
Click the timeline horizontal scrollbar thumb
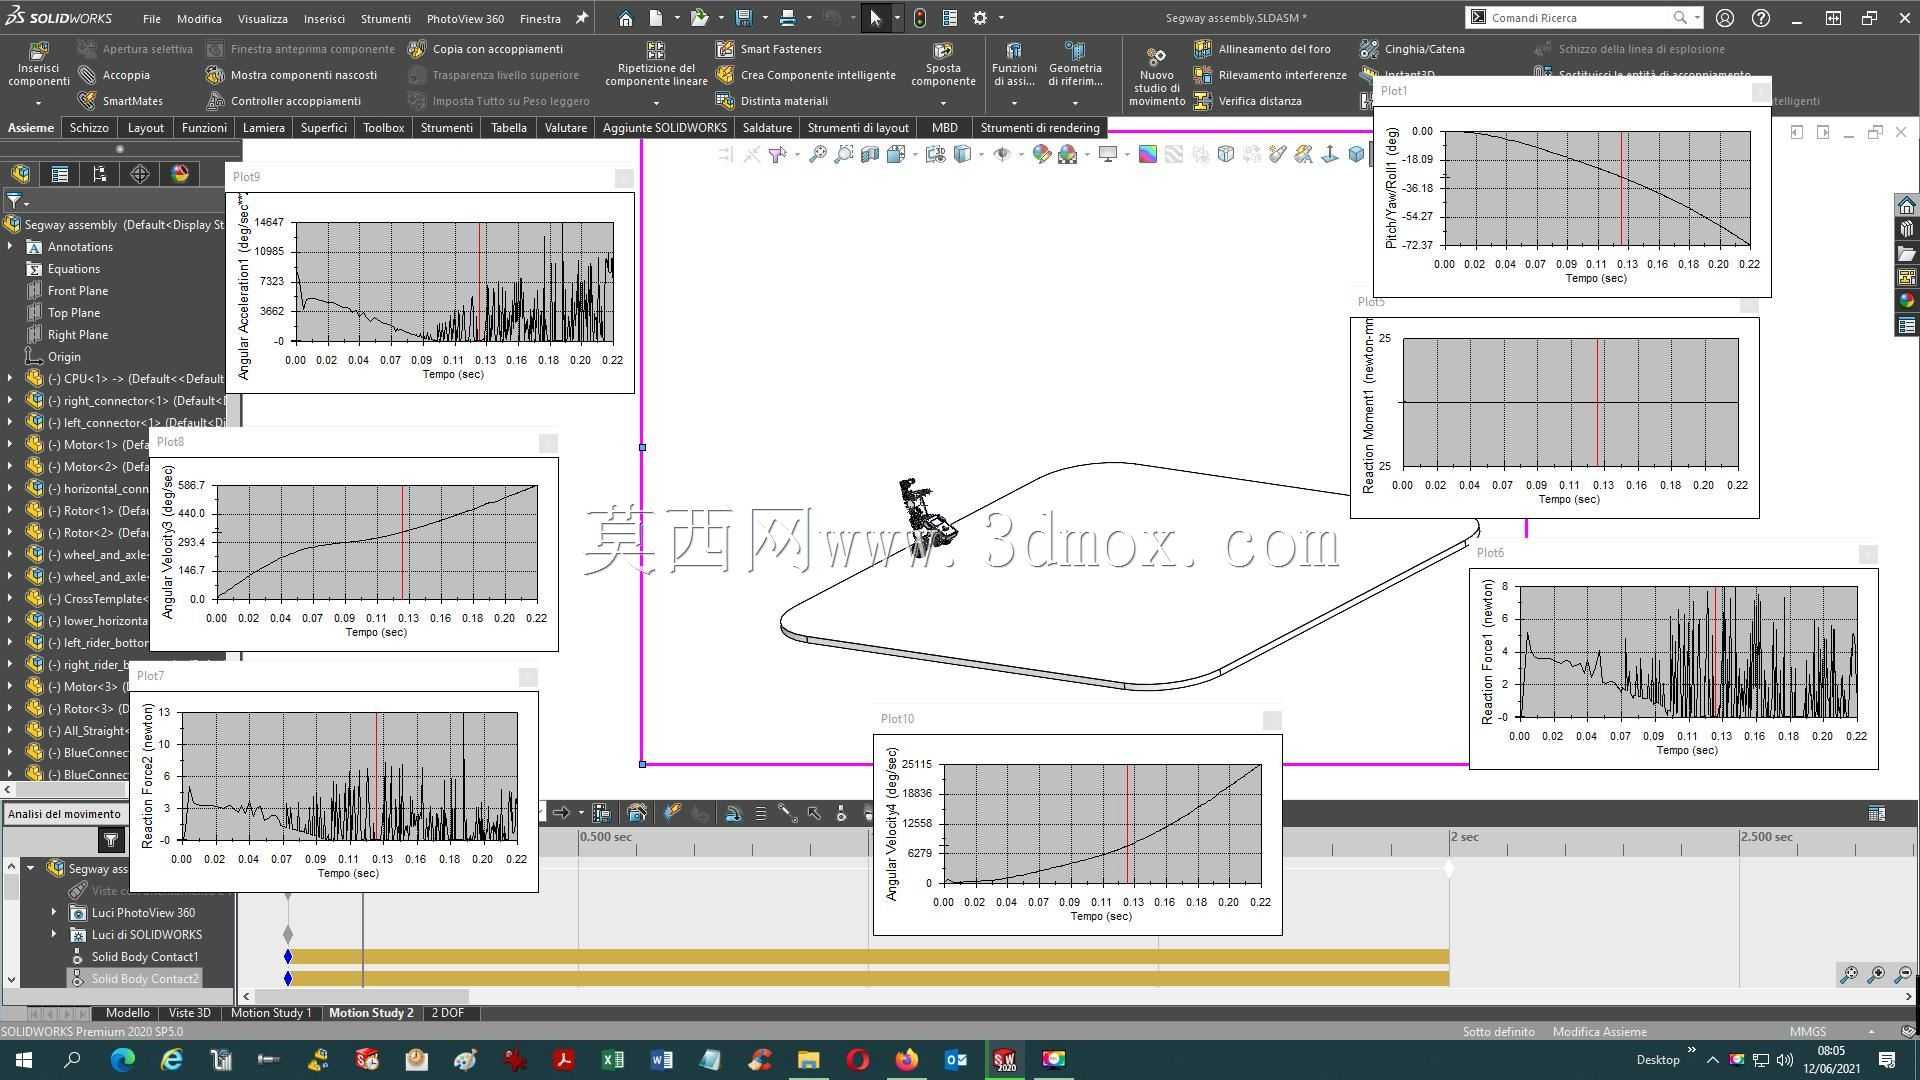[x=362, y=996]
